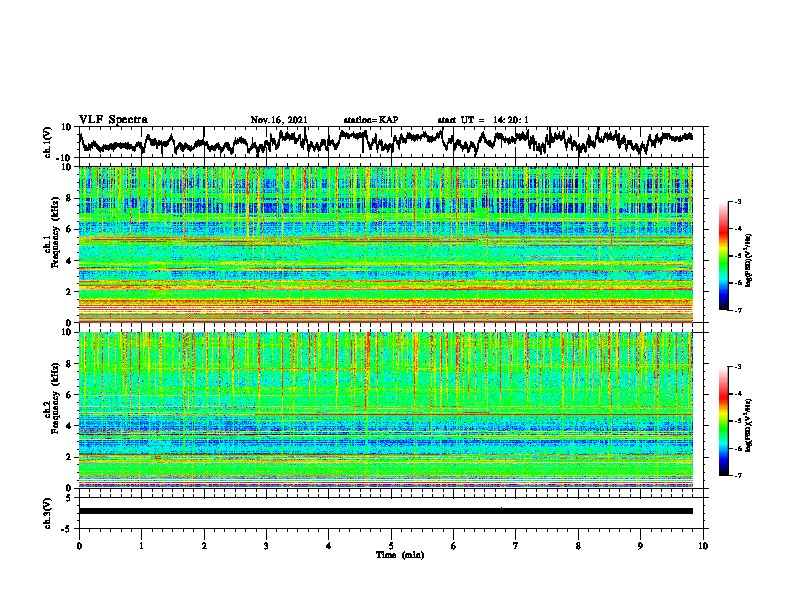Screen dimensions: 792x612
Task: Click the ch.2 frequency tick '4'
Action: 70,426
